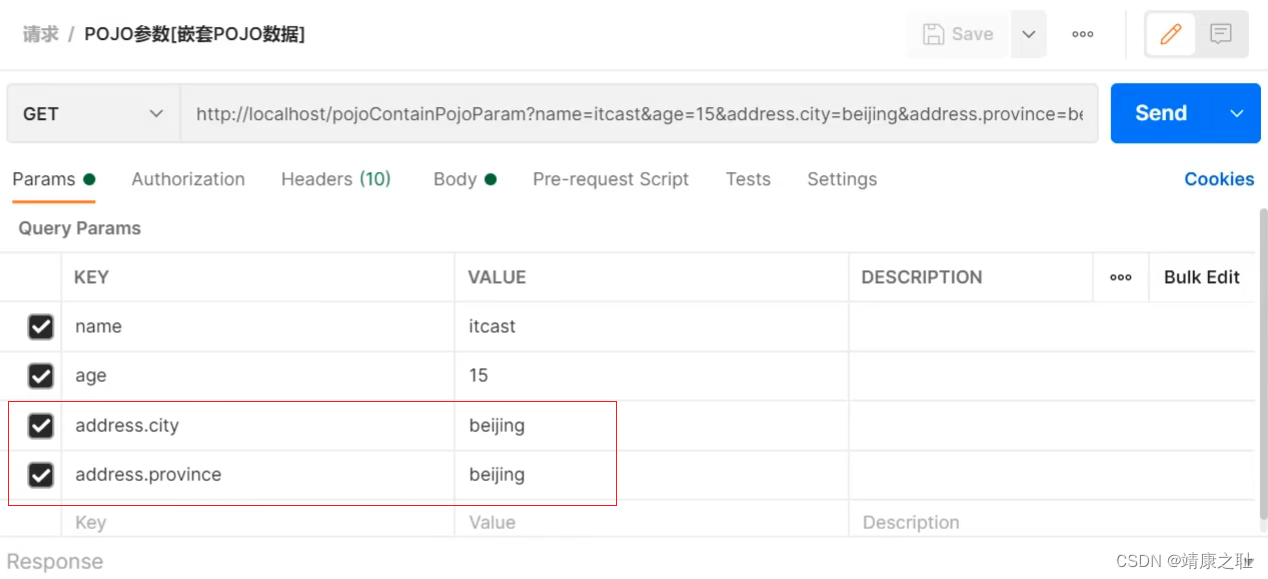Click the 'age' key cell
Viewport: 1268px width, 579px height.
point(258,376)
